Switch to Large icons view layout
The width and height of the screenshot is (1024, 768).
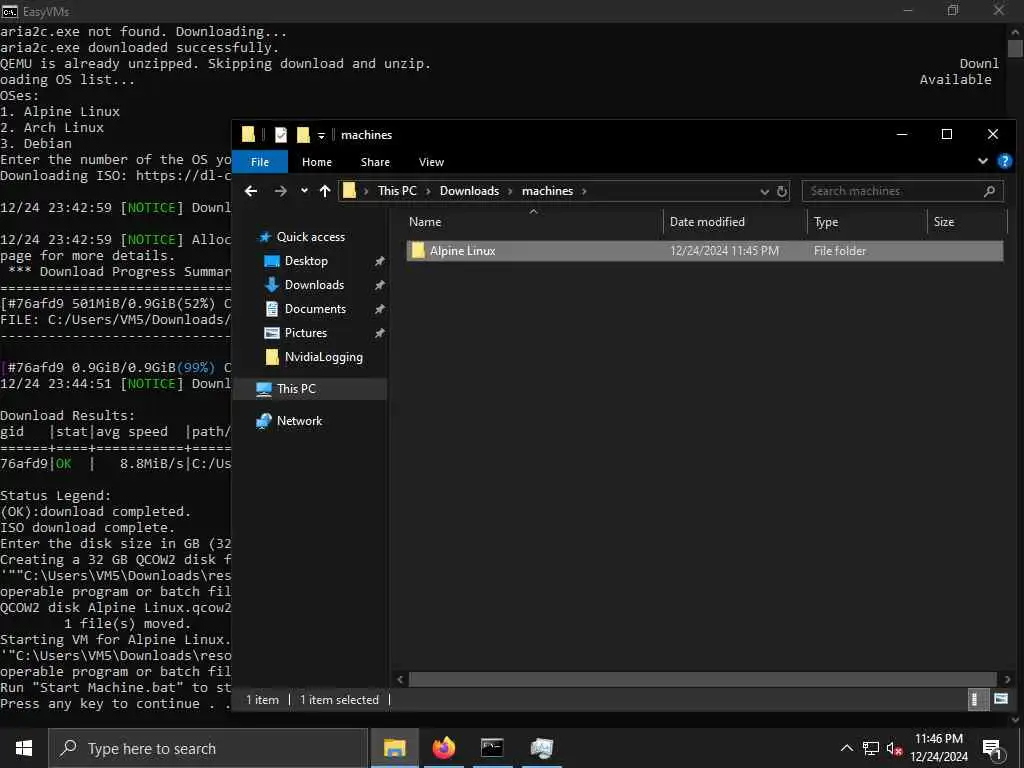(x=1000, y=699)
